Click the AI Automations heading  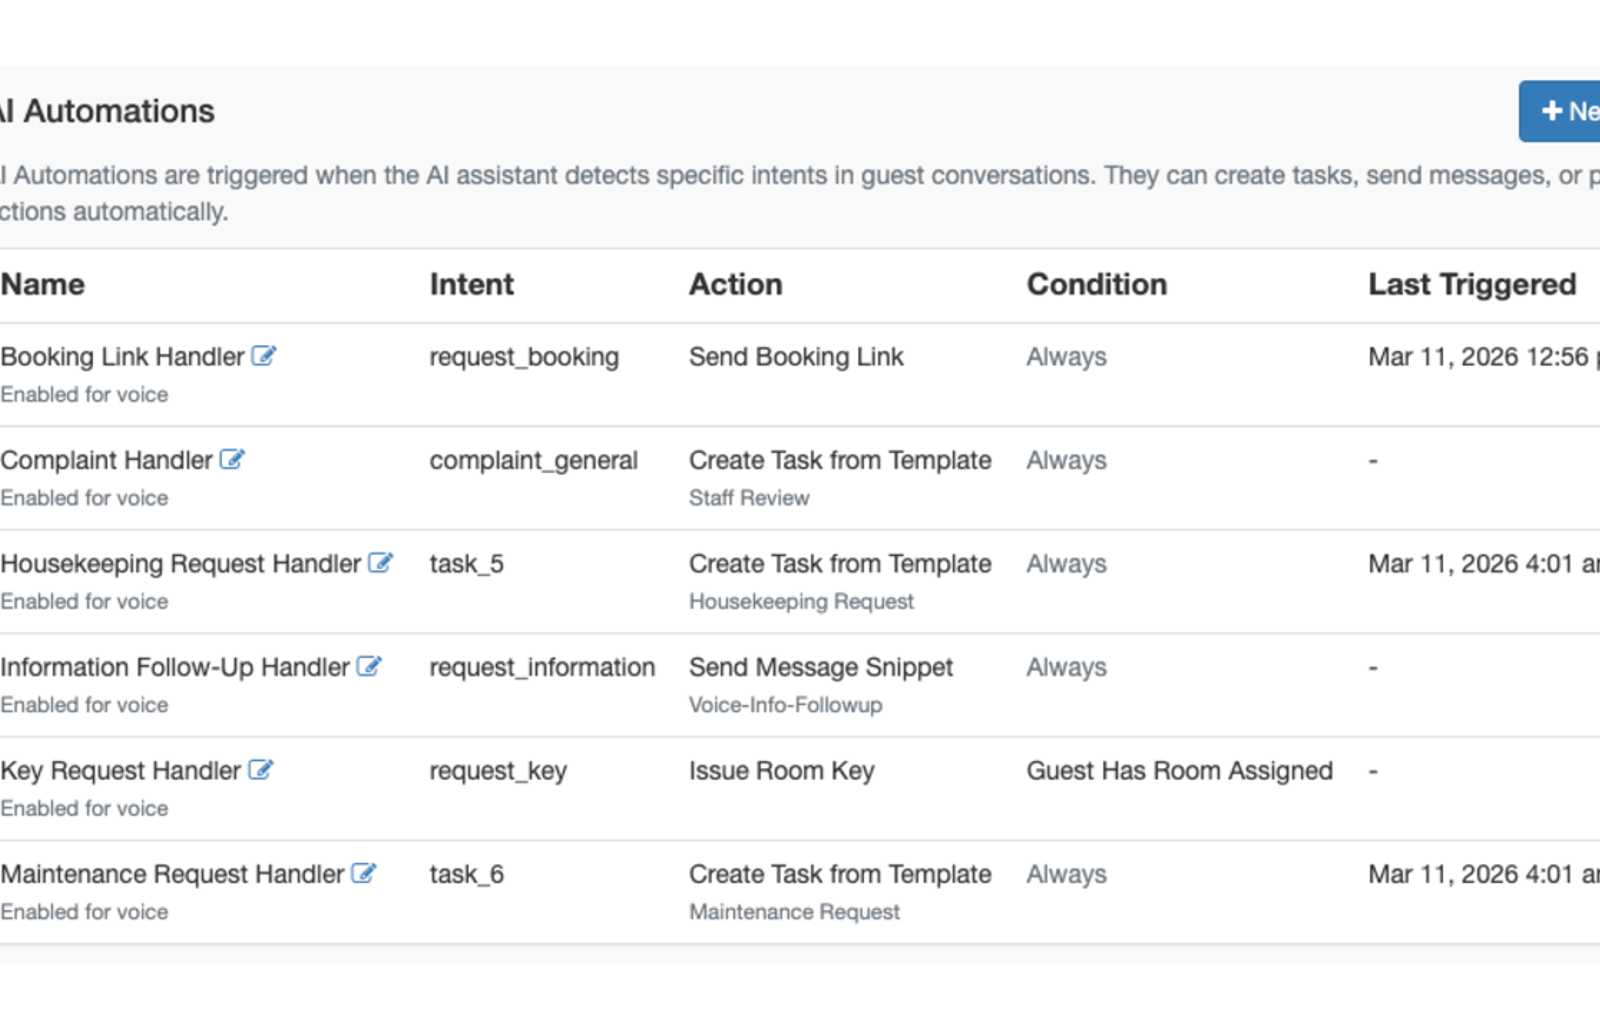(107, 111)
